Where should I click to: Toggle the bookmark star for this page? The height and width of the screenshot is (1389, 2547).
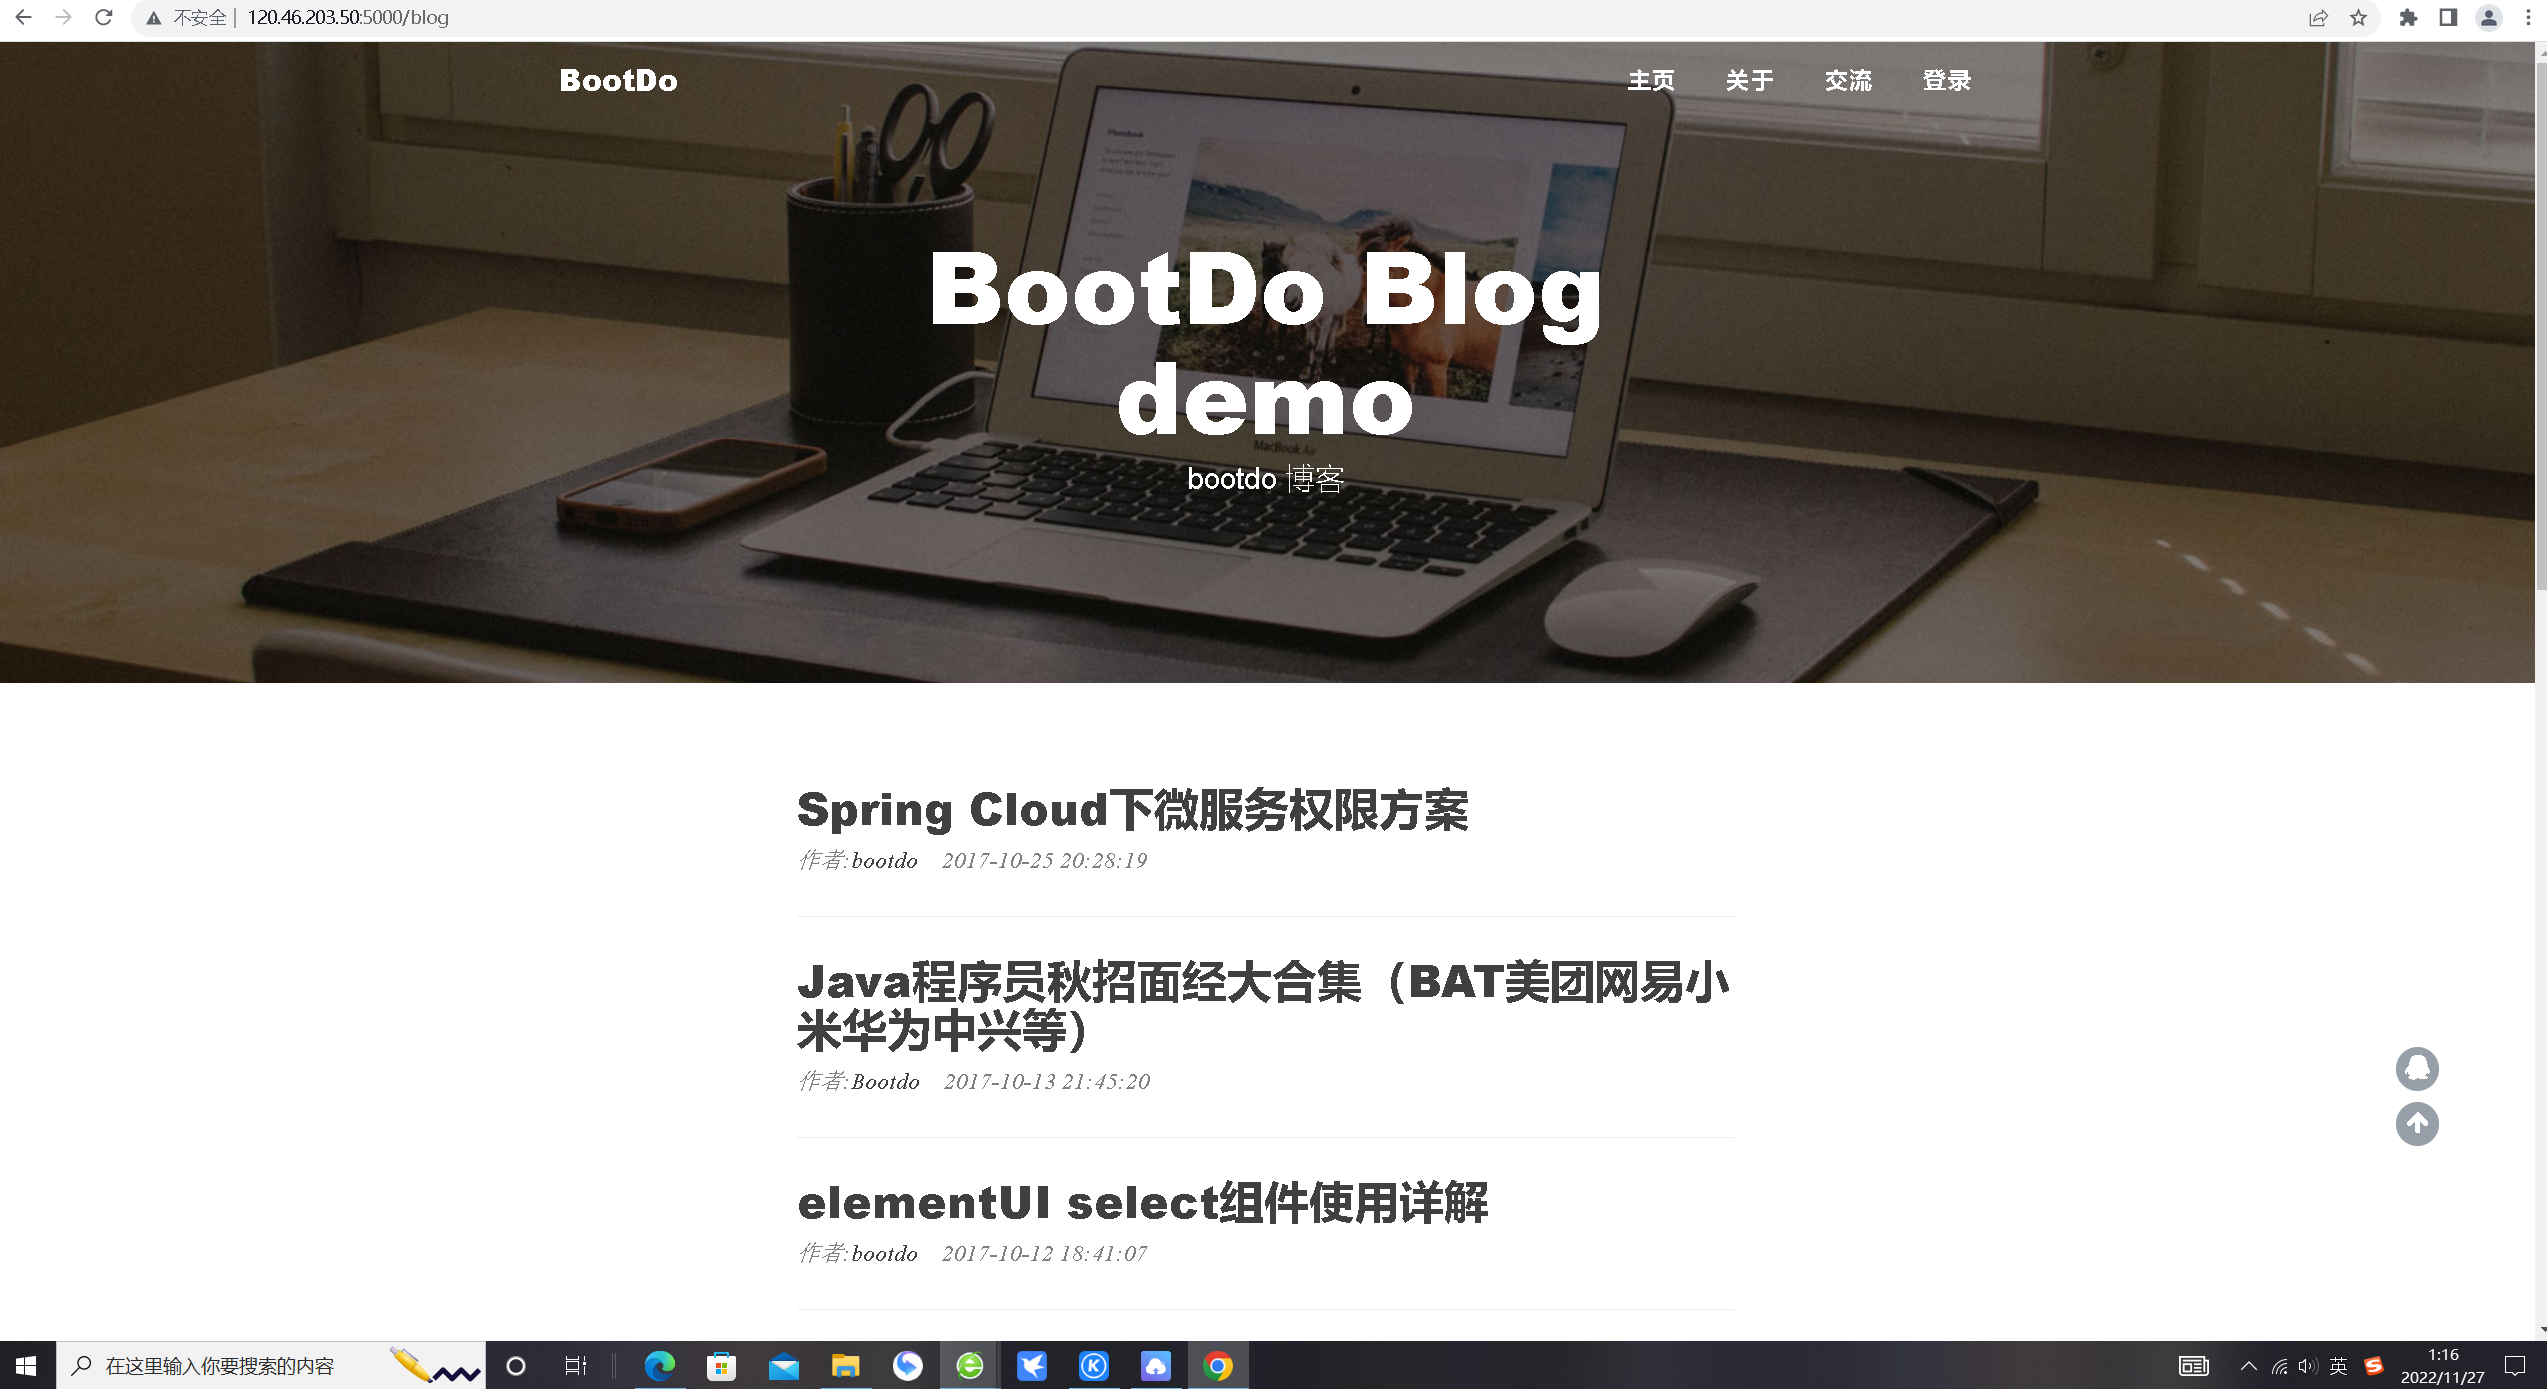(x=2359, y=17)
